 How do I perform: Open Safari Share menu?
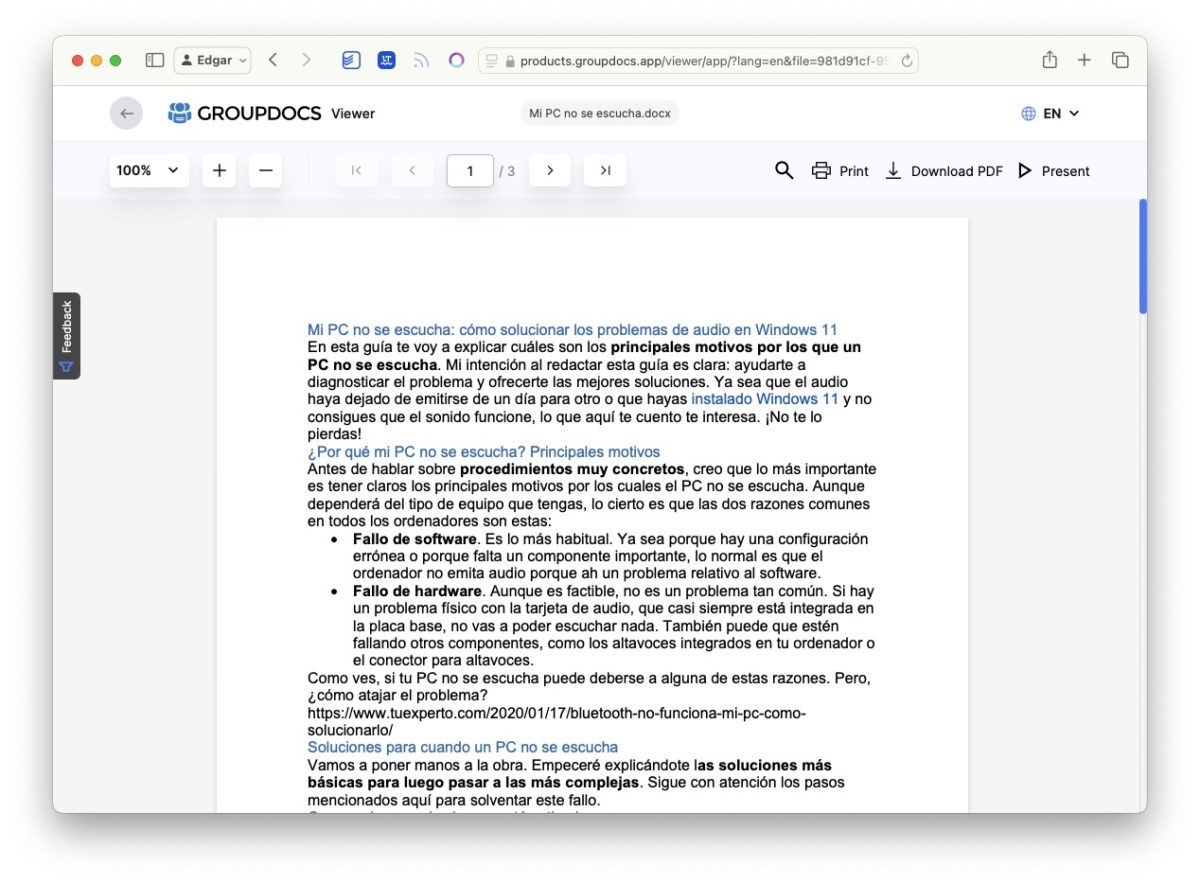coord(1049,60)
